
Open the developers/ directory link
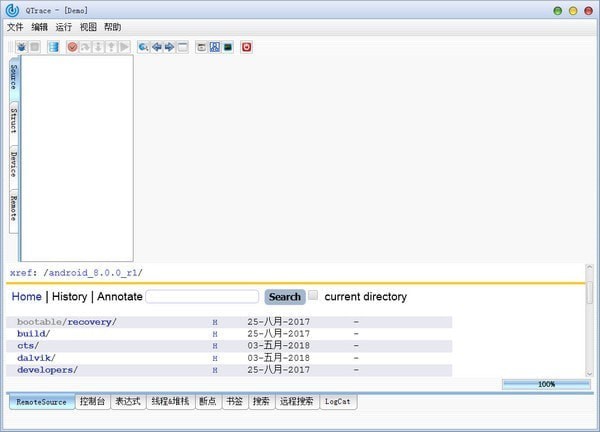pos(46,370)
